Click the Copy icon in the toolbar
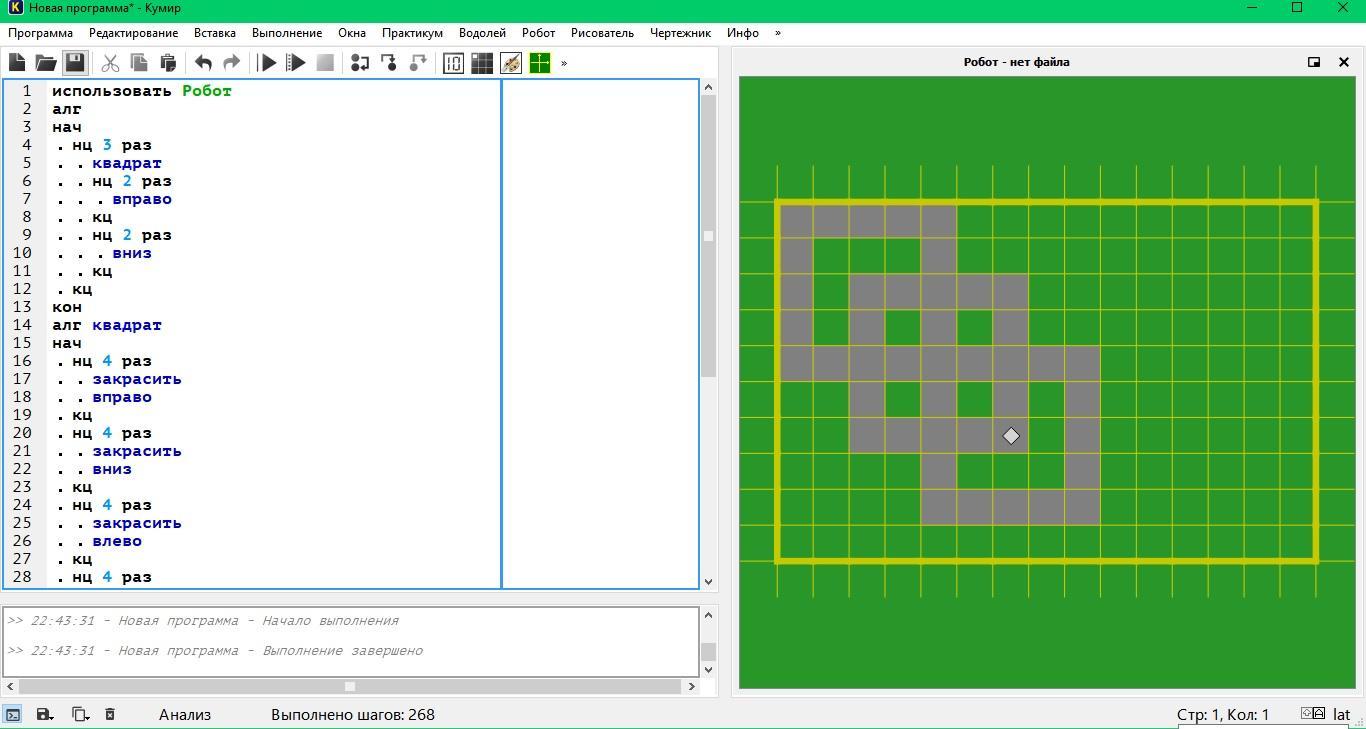The height and width of the screenshot is (729, 1366). 139,63
